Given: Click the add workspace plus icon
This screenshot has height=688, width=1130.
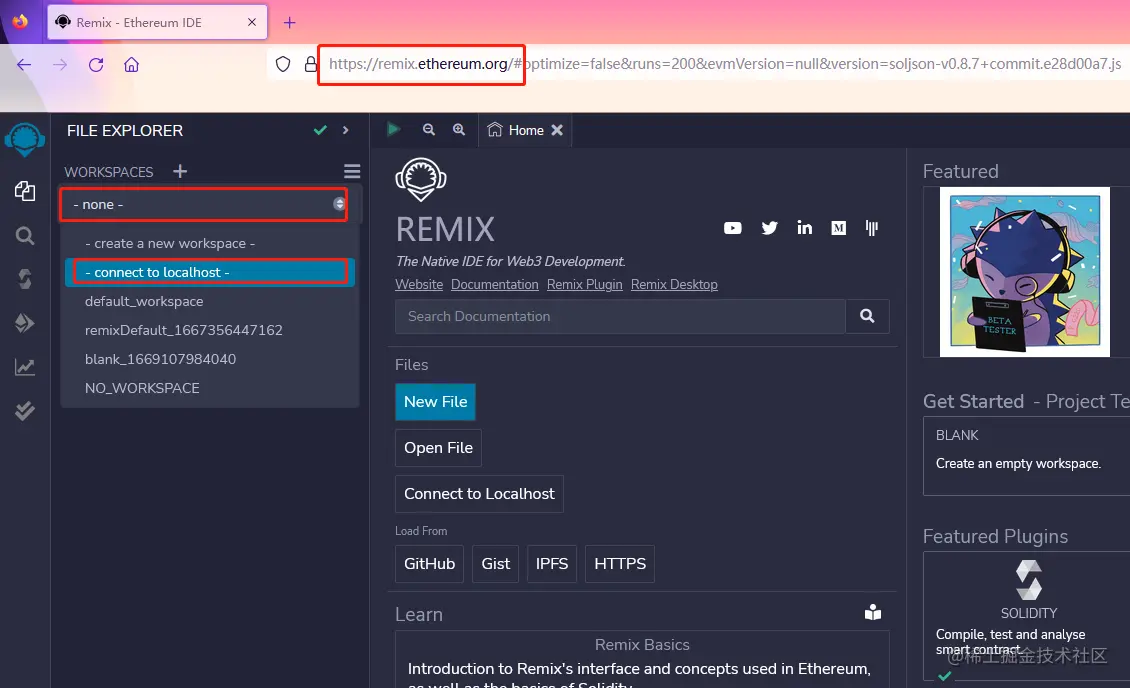Looking at the screenshot, I should tap(180, 171).
